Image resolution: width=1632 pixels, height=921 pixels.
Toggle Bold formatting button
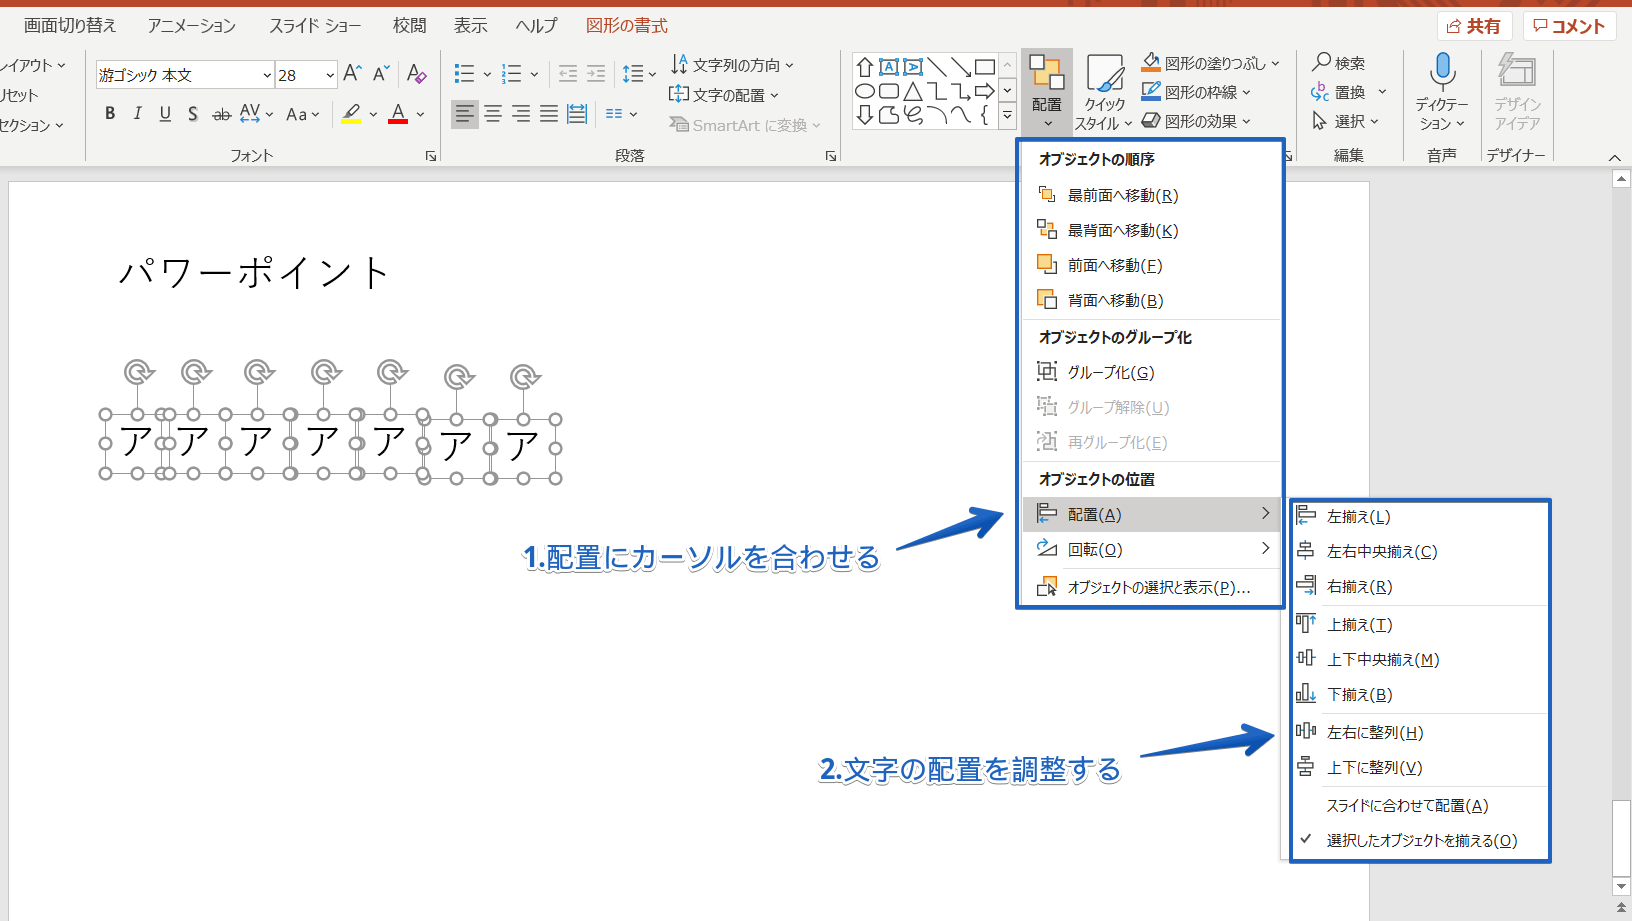tap(110, 114)
